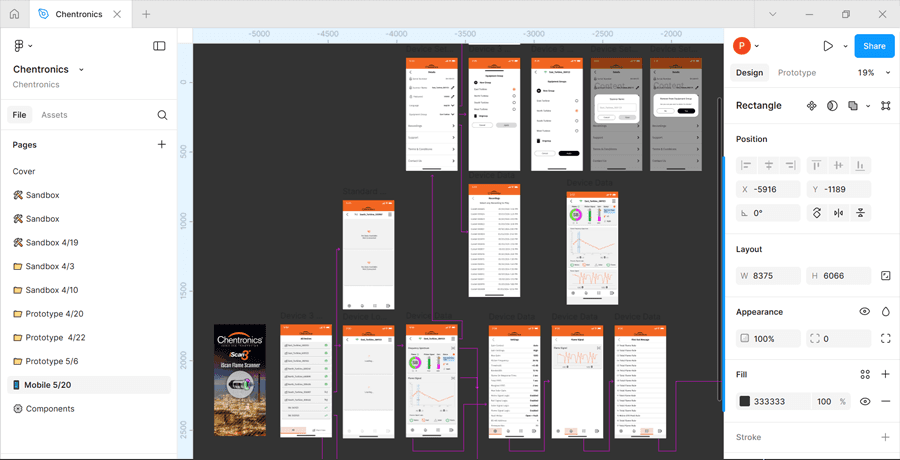The width and height of the screenshot is (900, 460).
Task: Click the flip horizontal icon
Action: (x=839, y=213)
